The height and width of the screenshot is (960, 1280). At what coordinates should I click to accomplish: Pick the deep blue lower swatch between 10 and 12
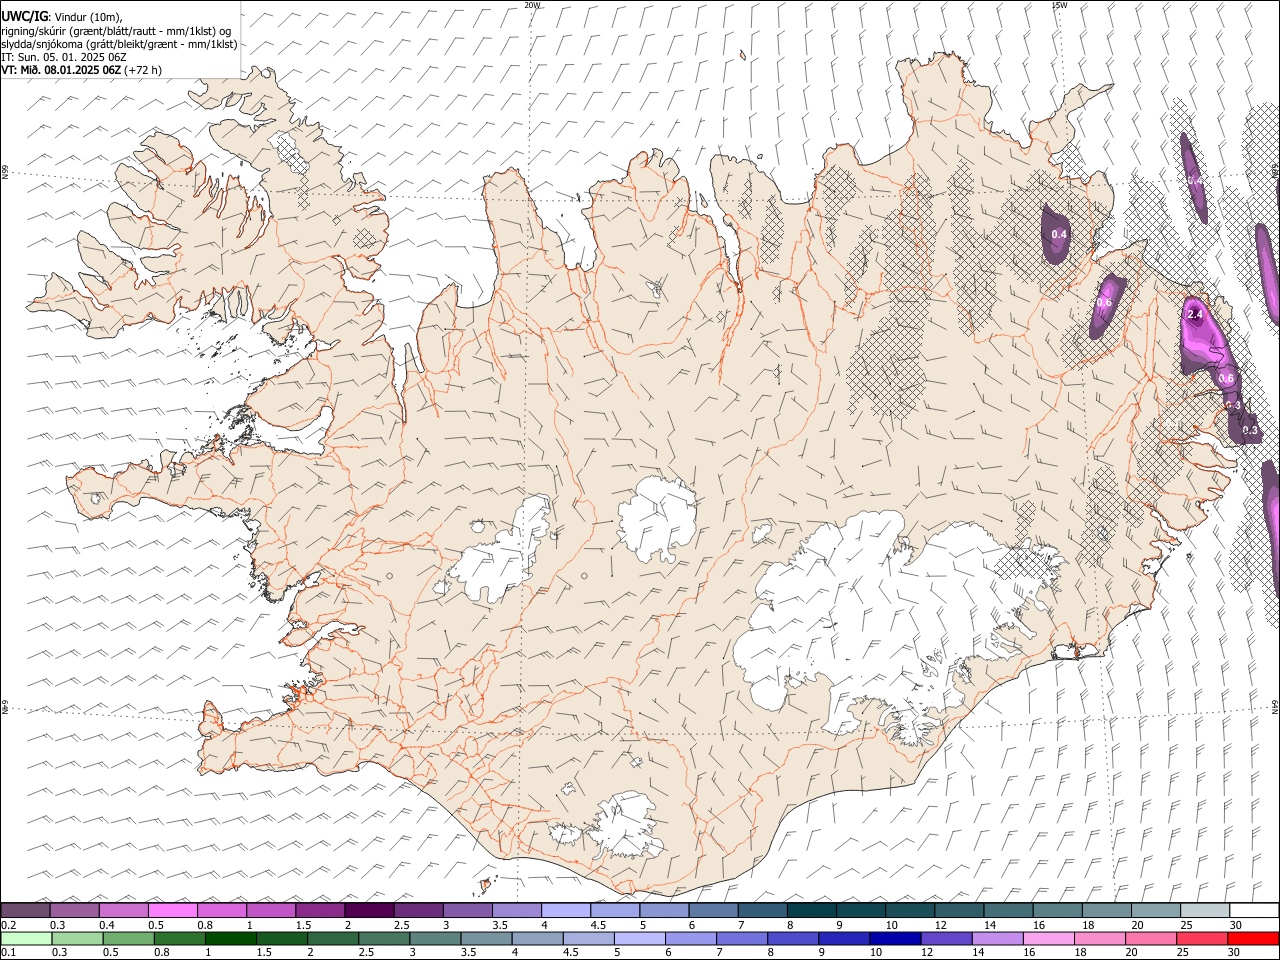point(895,938)
